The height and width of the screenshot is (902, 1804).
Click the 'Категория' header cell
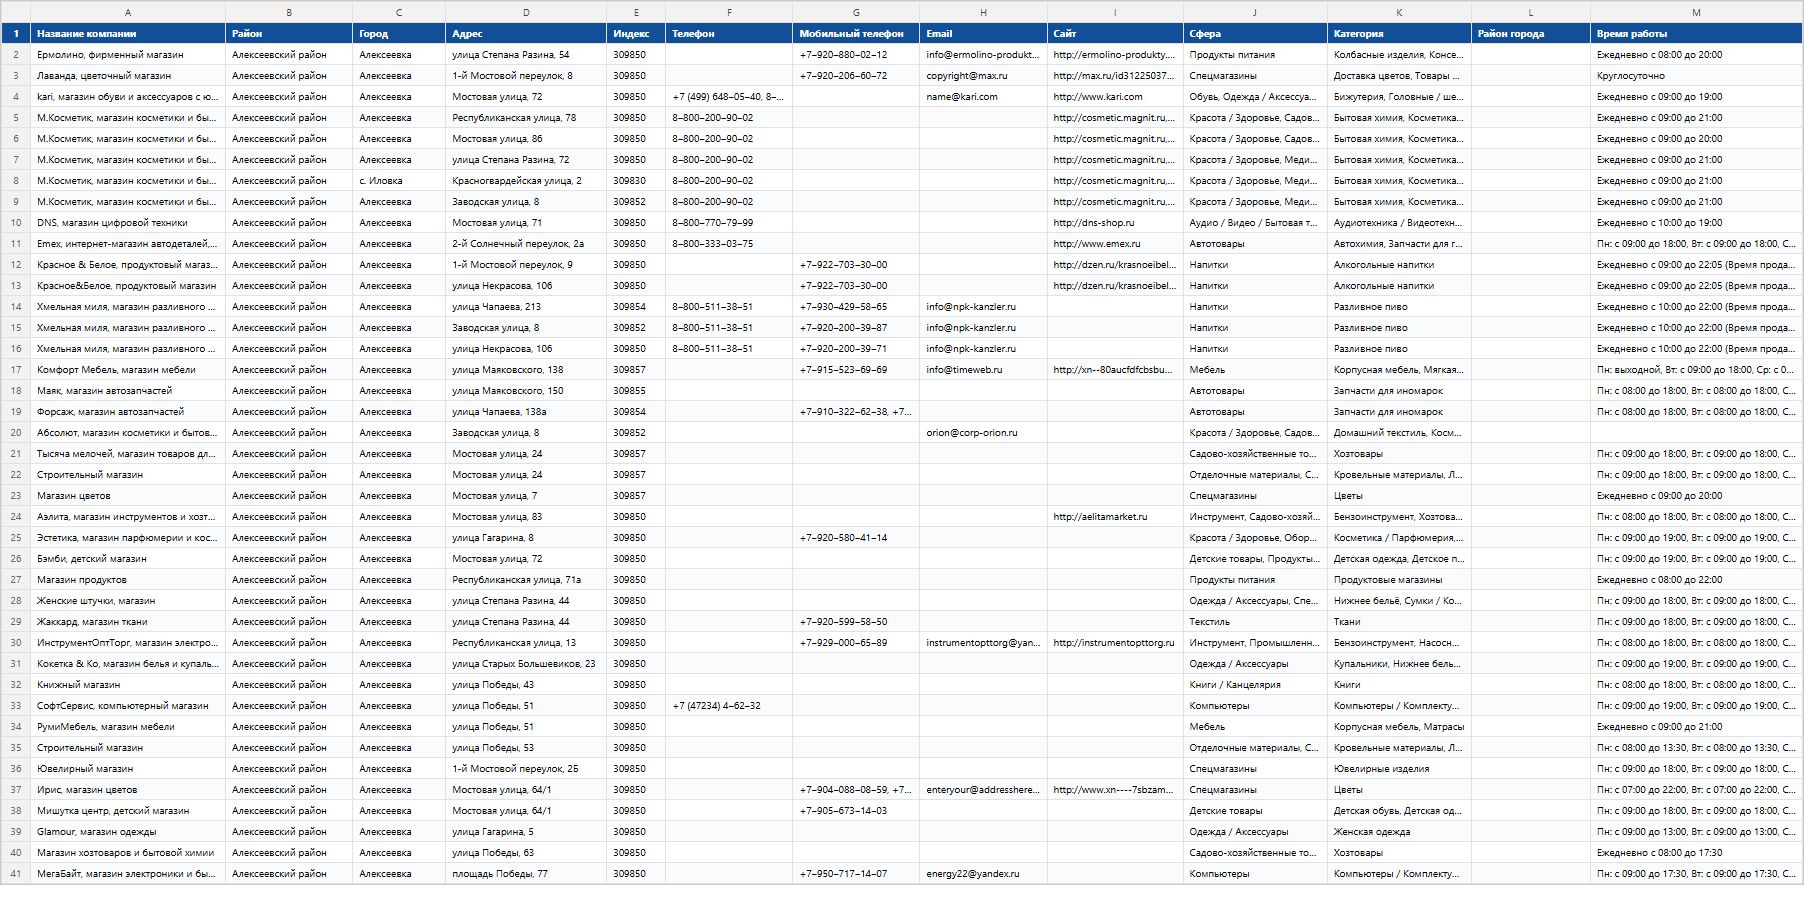[1399, 33]
